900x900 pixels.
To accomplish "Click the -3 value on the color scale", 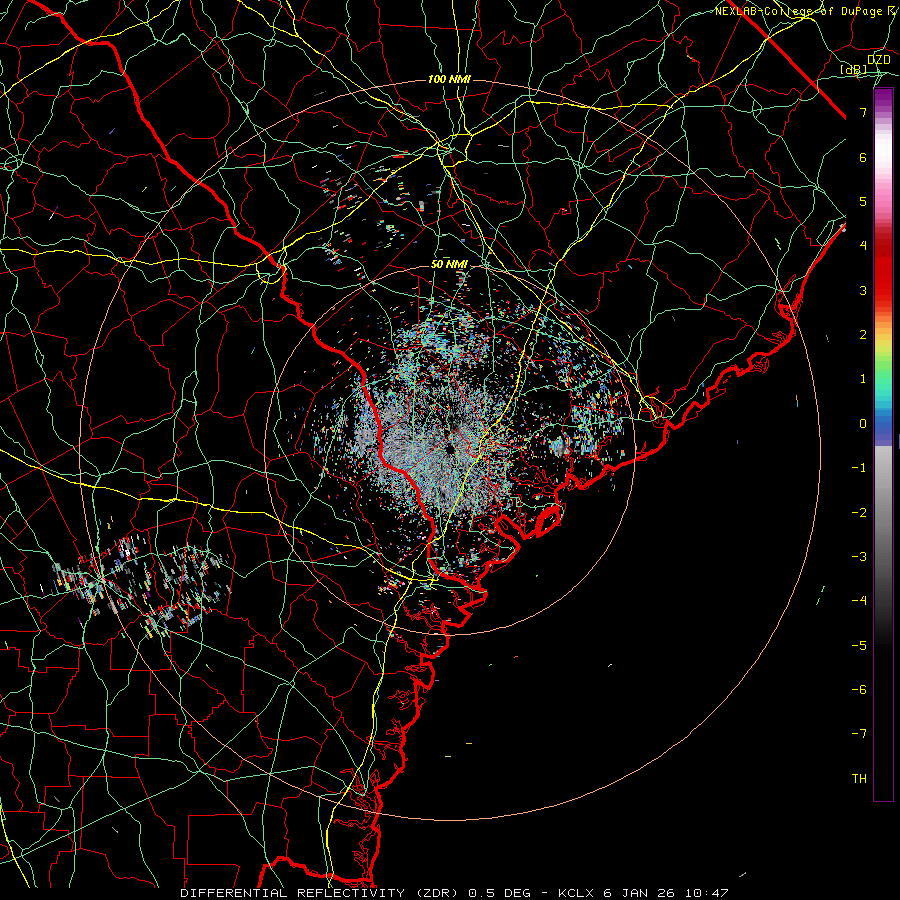I will 859,557.
